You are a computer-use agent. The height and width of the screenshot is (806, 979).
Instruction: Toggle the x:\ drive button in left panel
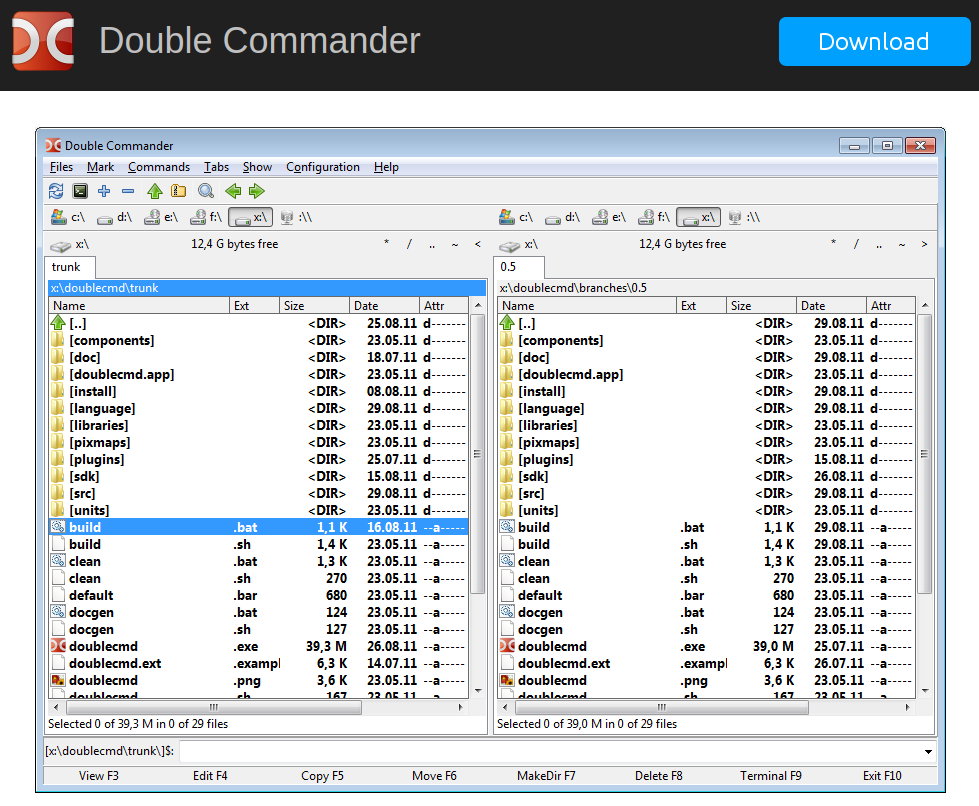click(x=250, y=217)
